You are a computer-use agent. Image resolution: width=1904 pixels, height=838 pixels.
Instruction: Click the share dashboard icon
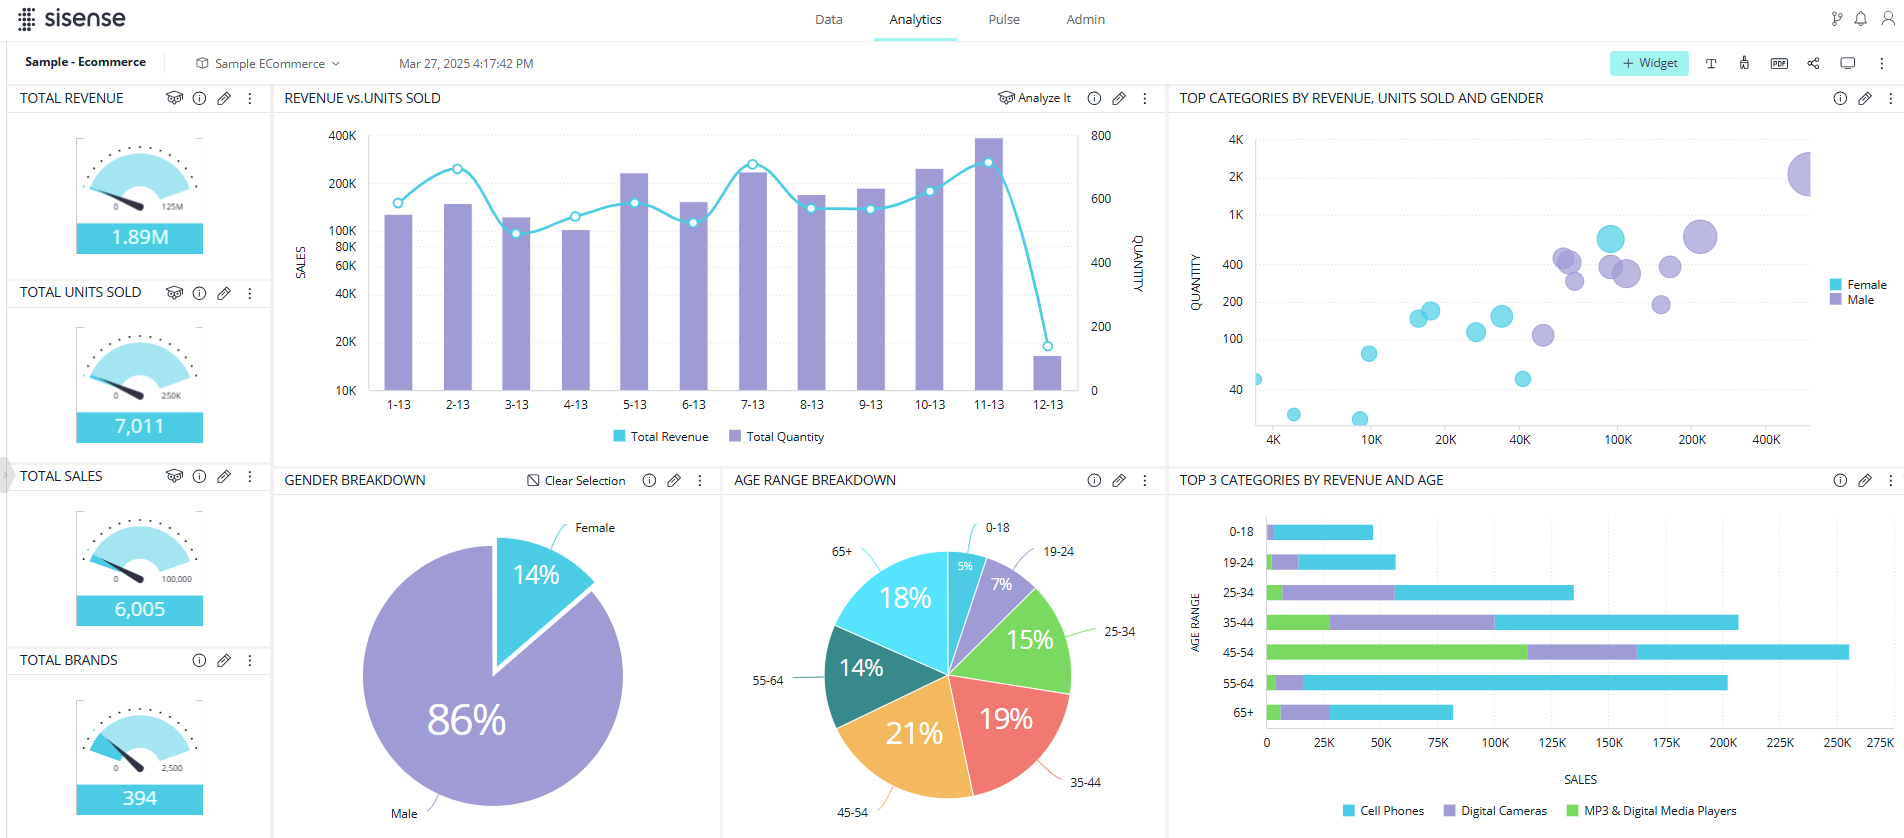point(1813,63)
